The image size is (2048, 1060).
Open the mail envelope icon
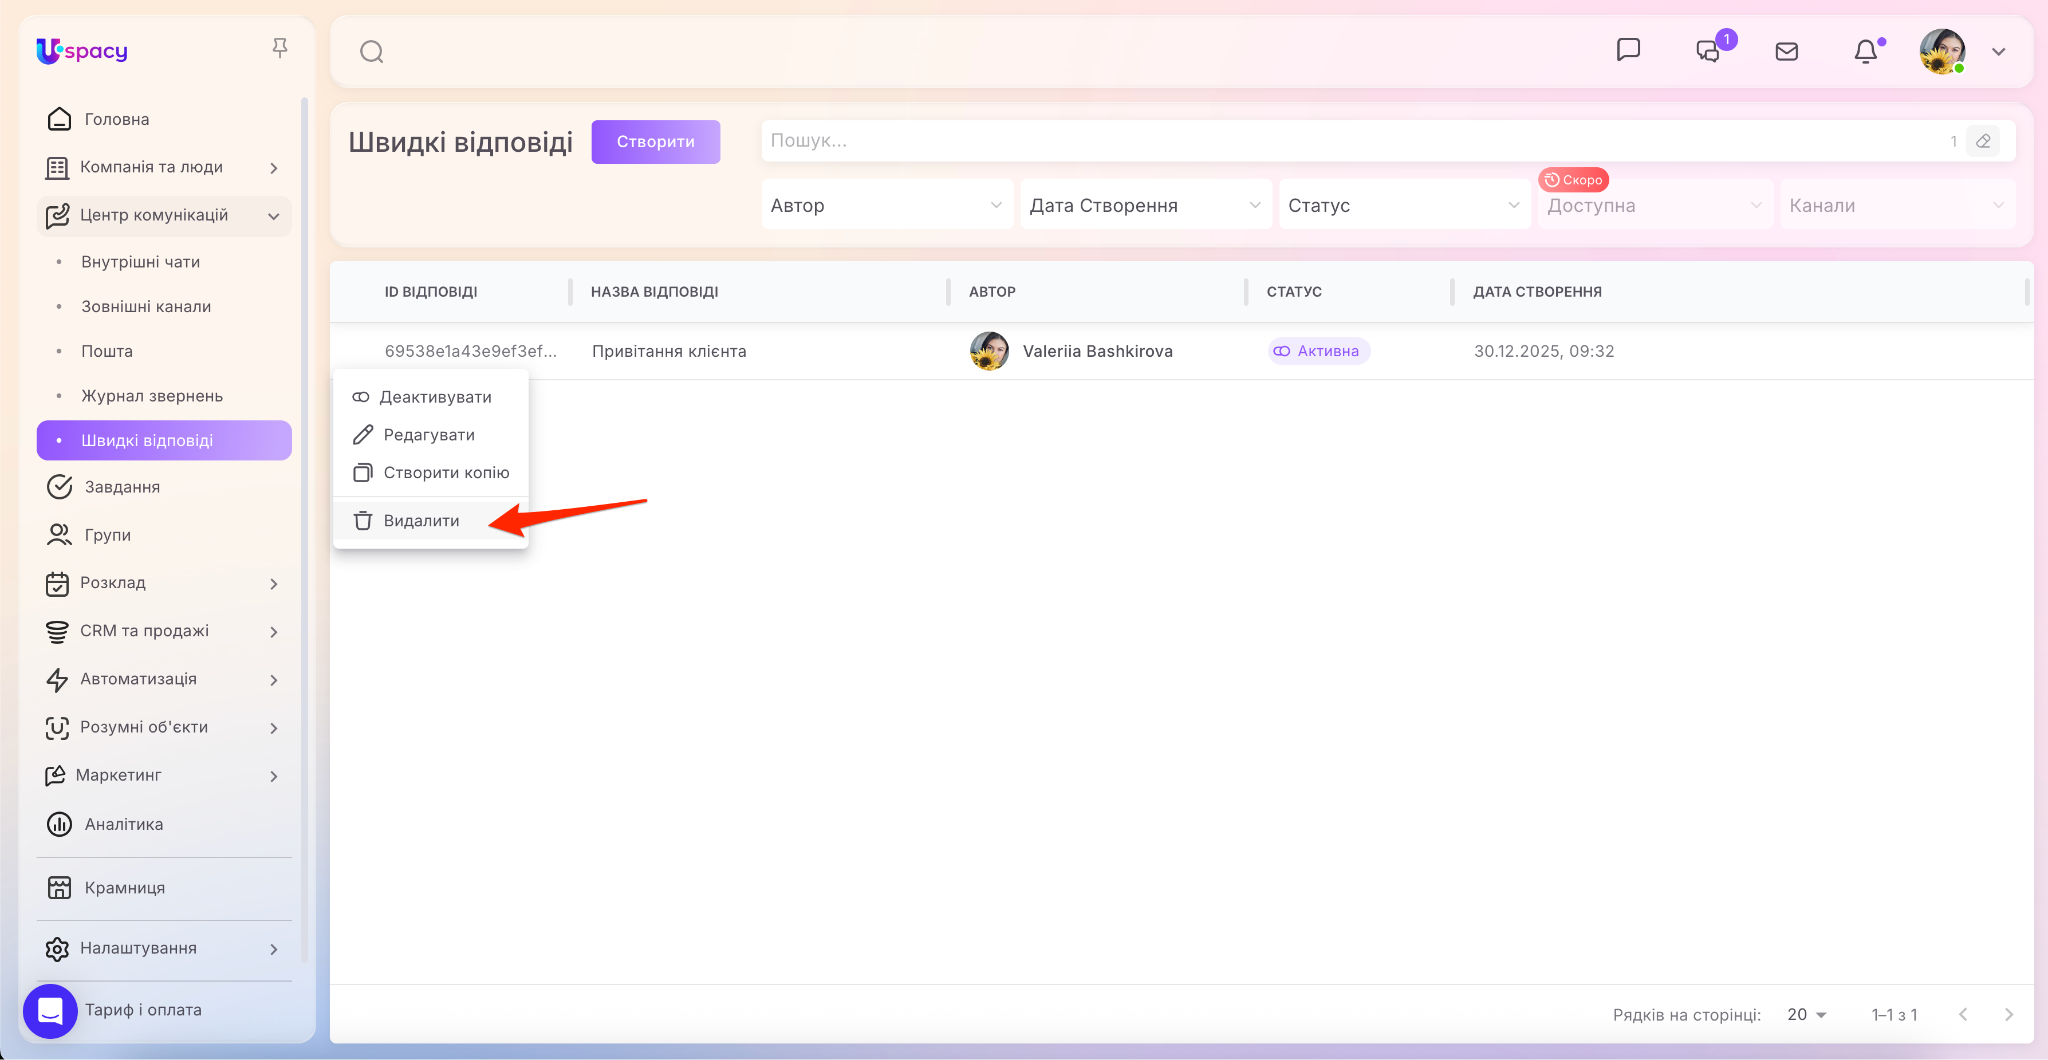click(1786, 52)
